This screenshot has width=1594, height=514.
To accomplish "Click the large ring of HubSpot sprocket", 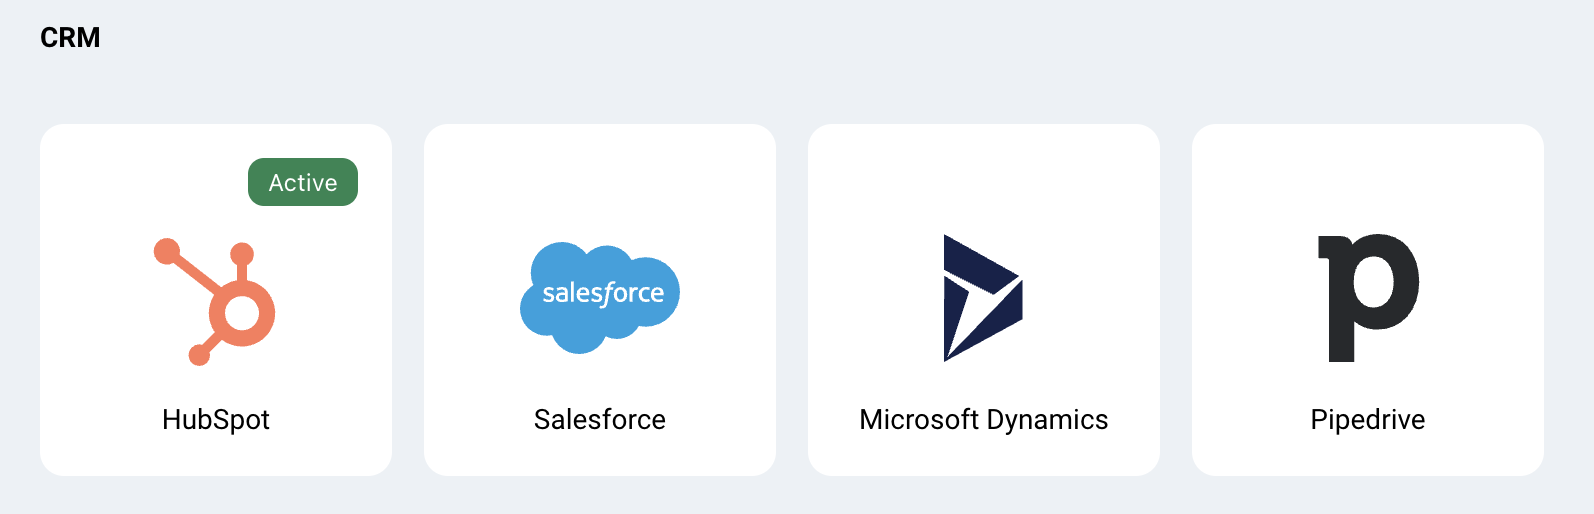I will [x=241, y=313].
